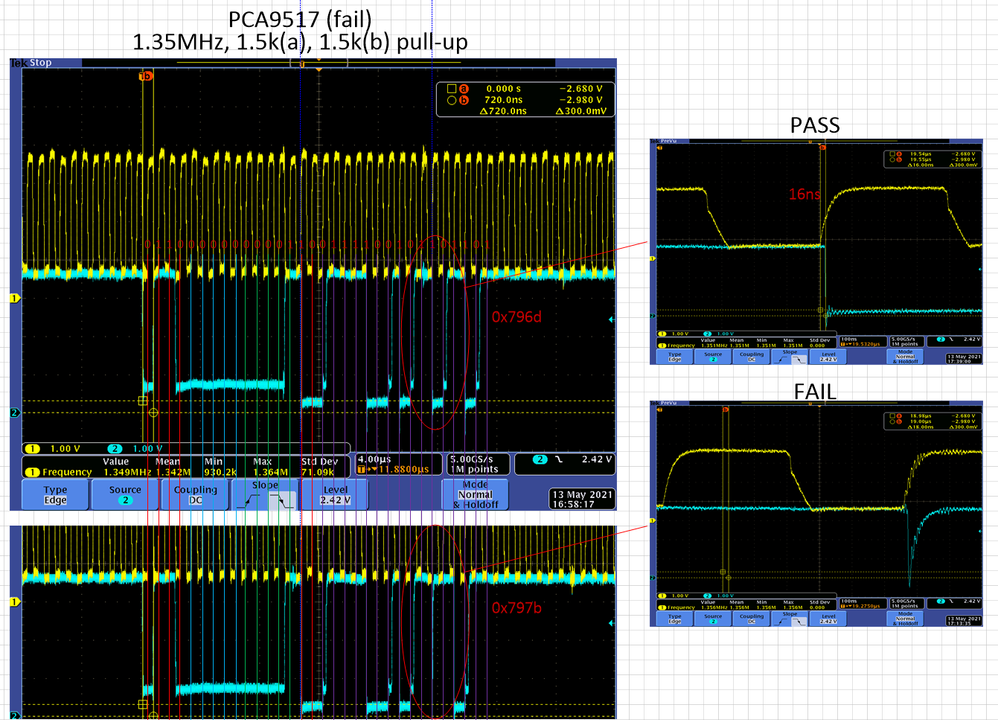Click the red 0x797b annotation text
This screenshot has width=998, height=720.
pos(516,608)
